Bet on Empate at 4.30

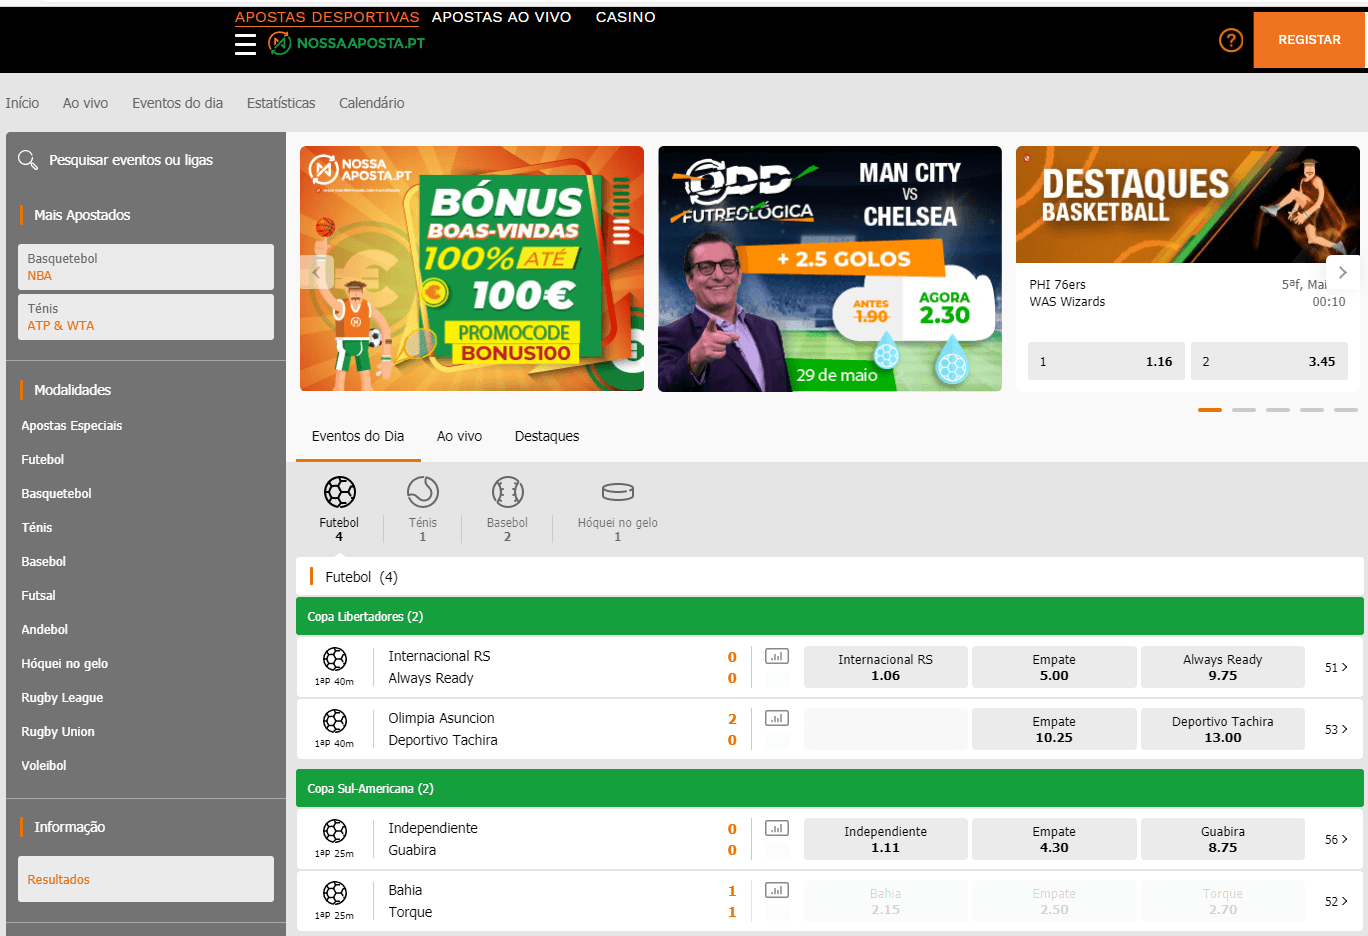tap(1054, 839)
